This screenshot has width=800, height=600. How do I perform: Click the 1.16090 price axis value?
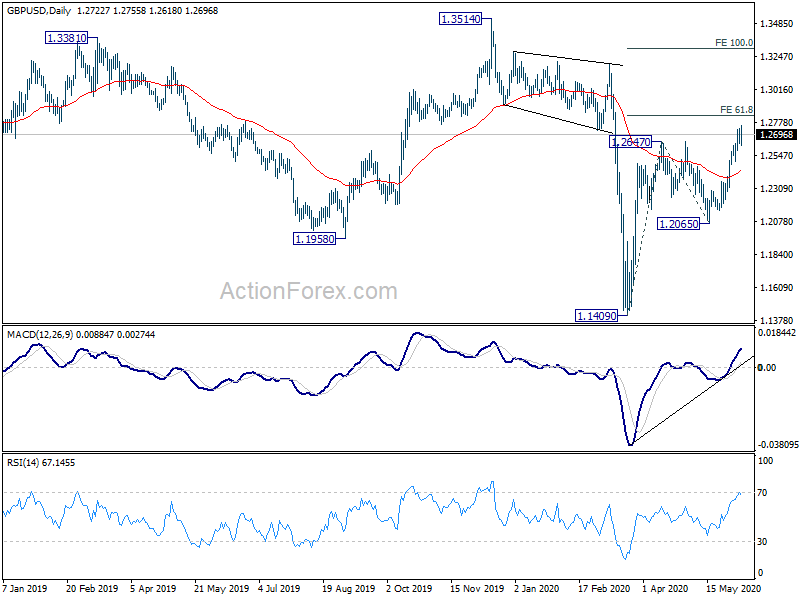[x=777, y=288]
